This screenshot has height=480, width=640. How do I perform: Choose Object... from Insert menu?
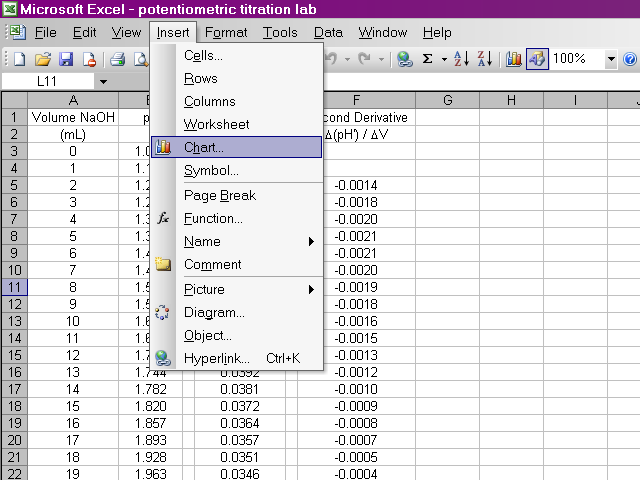point(236,336)
